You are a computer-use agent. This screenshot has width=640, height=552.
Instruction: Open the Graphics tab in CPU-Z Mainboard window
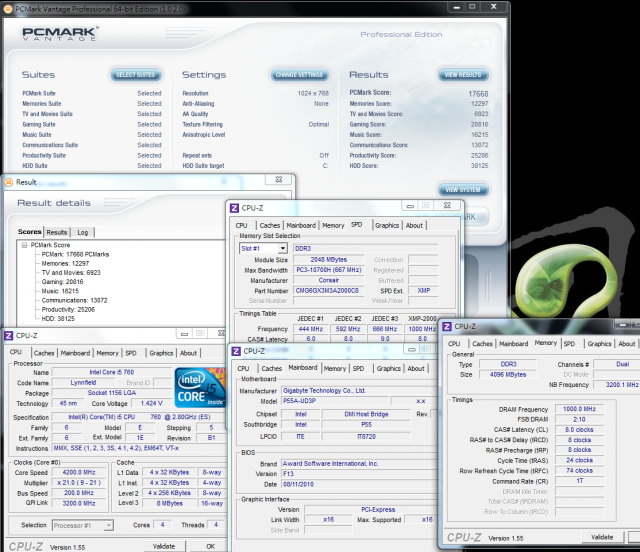389,369
